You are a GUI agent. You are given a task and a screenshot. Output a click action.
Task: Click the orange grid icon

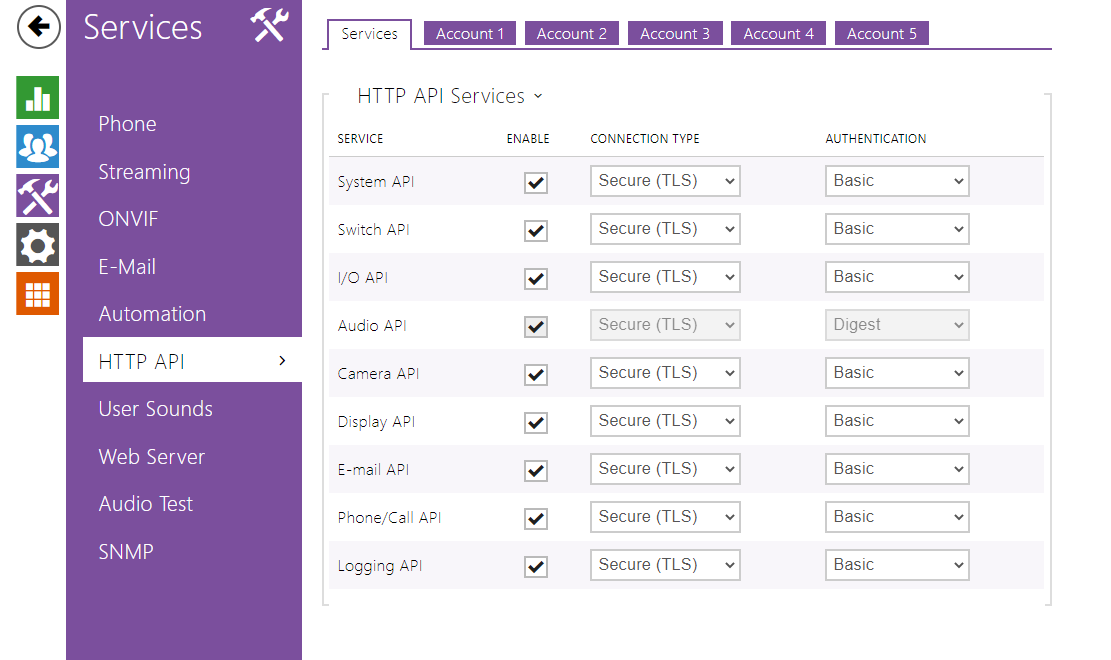38,293
